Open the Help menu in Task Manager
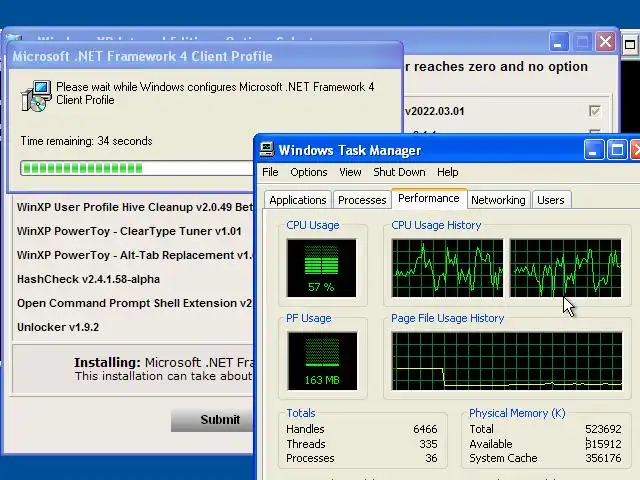The height and width of the screenshot is (480, 640). pos(447,172)
